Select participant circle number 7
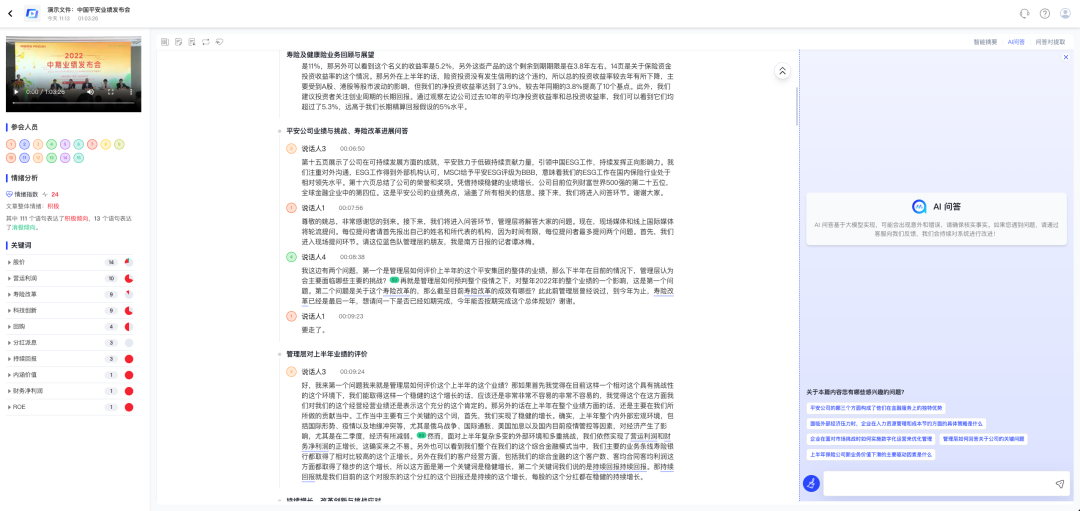The height and width of the screenshot is (511, 1080). pyautogui.click(x=92, y=144)
